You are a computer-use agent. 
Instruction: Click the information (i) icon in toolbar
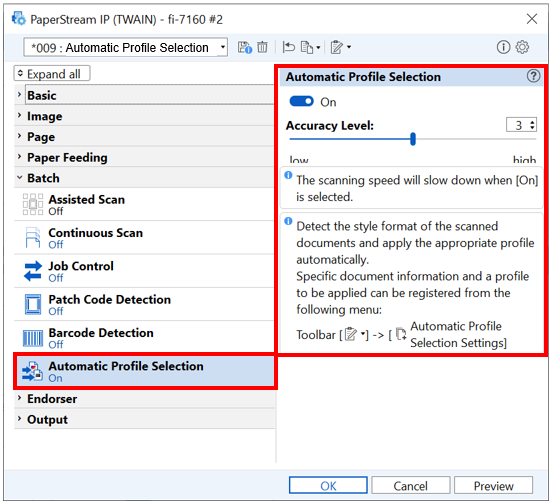(503, 47)
